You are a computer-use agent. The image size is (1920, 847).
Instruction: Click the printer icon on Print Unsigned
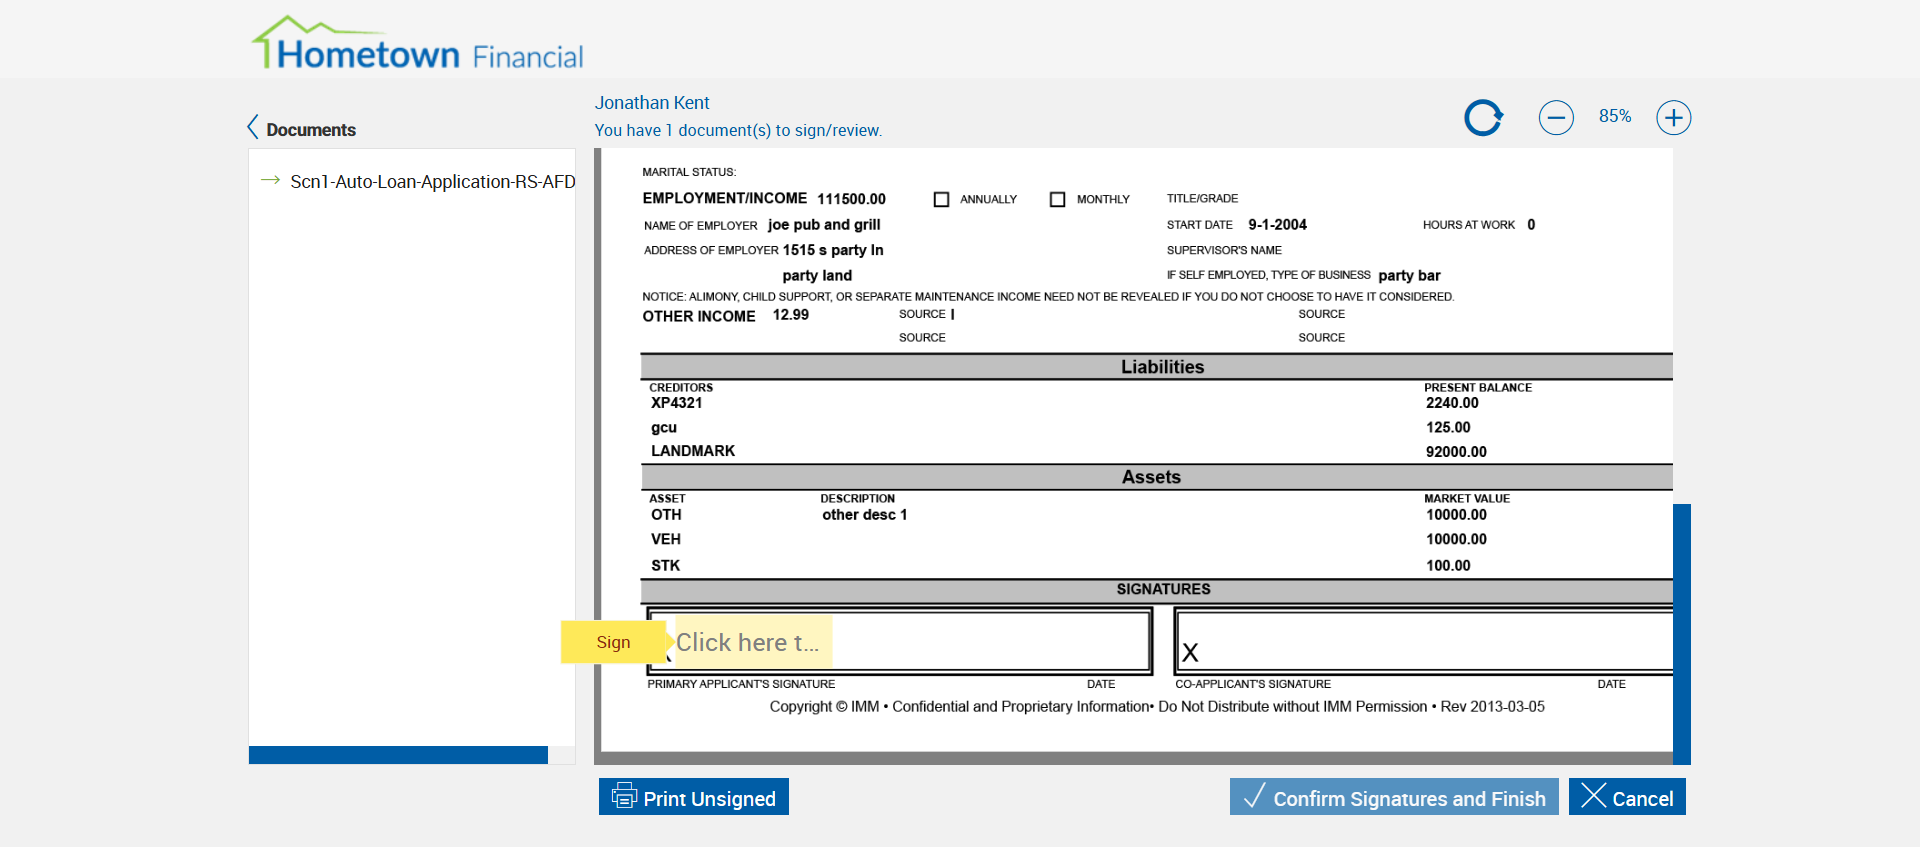click(x=624, y=796)
